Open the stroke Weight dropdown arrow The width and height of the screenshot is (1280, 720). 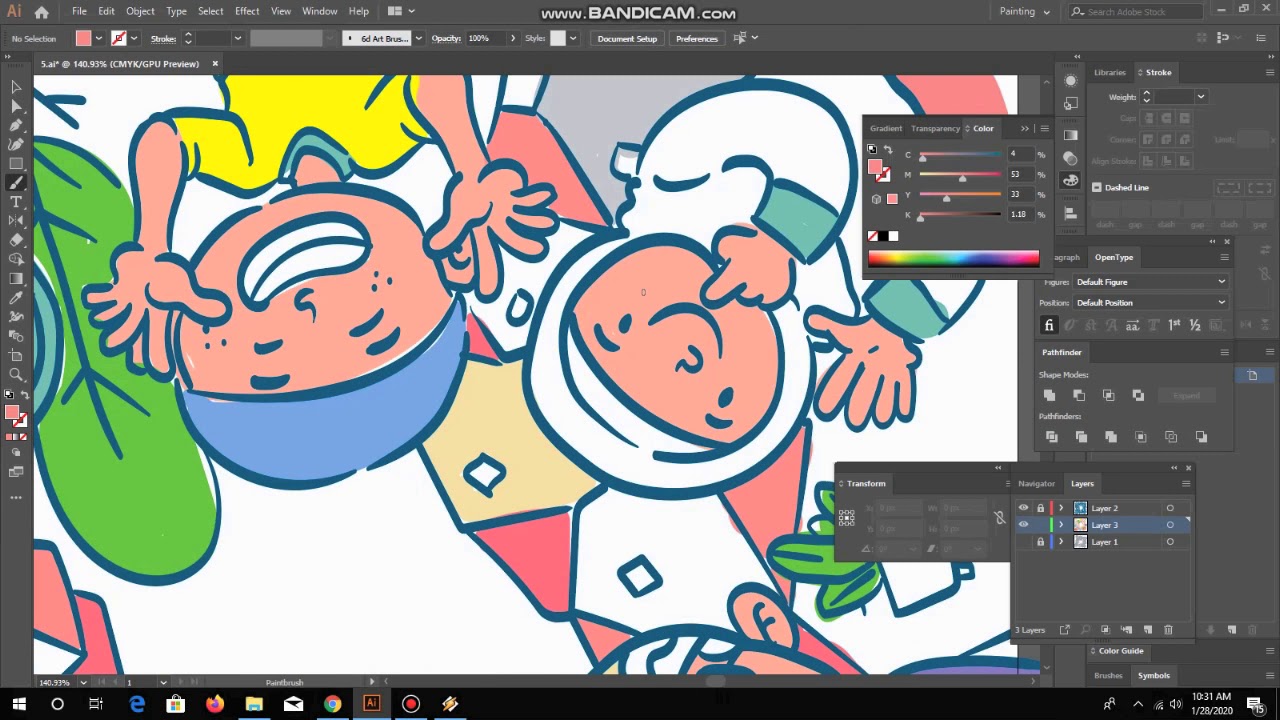click(1200, 97)
